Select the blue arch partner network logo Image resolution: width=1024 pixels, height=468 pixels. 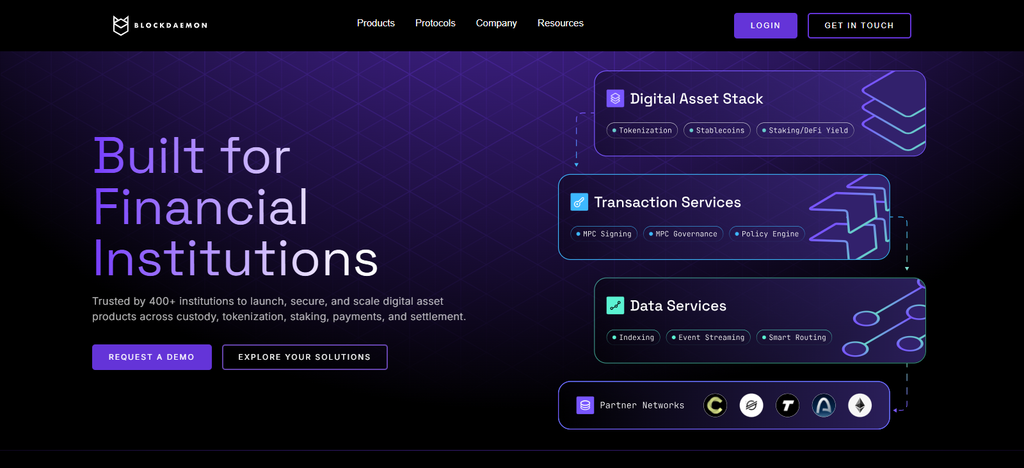[x=824, y=405]
